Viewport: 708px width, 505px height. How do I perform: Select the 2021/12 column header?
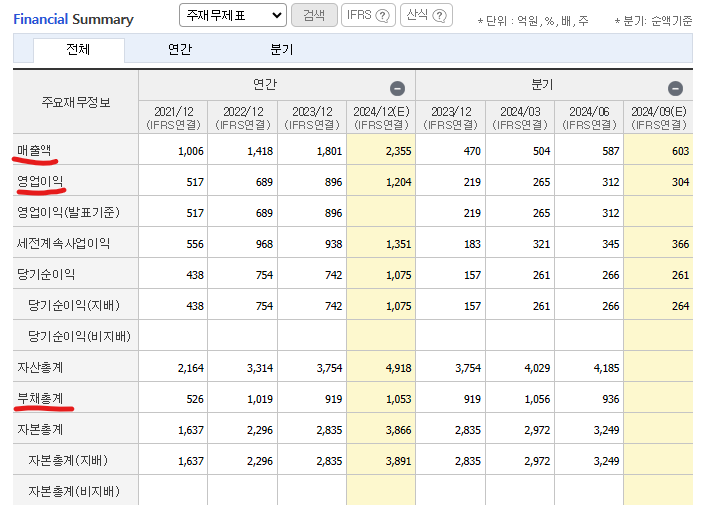[x=173, y=117]
